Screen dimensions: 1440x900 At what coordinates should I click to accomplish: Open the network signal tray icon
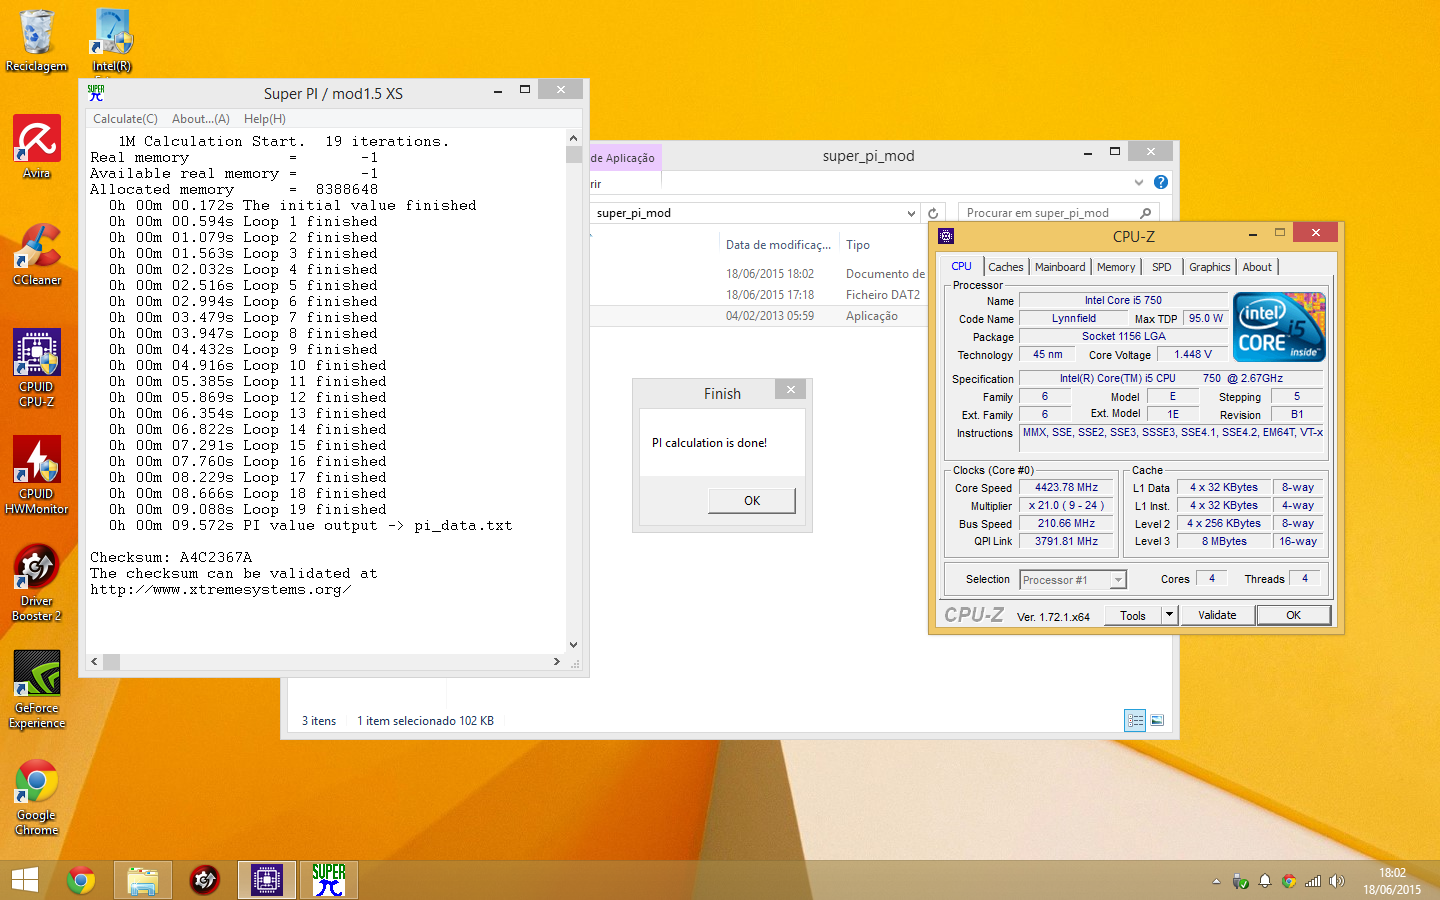point(1313,881)
